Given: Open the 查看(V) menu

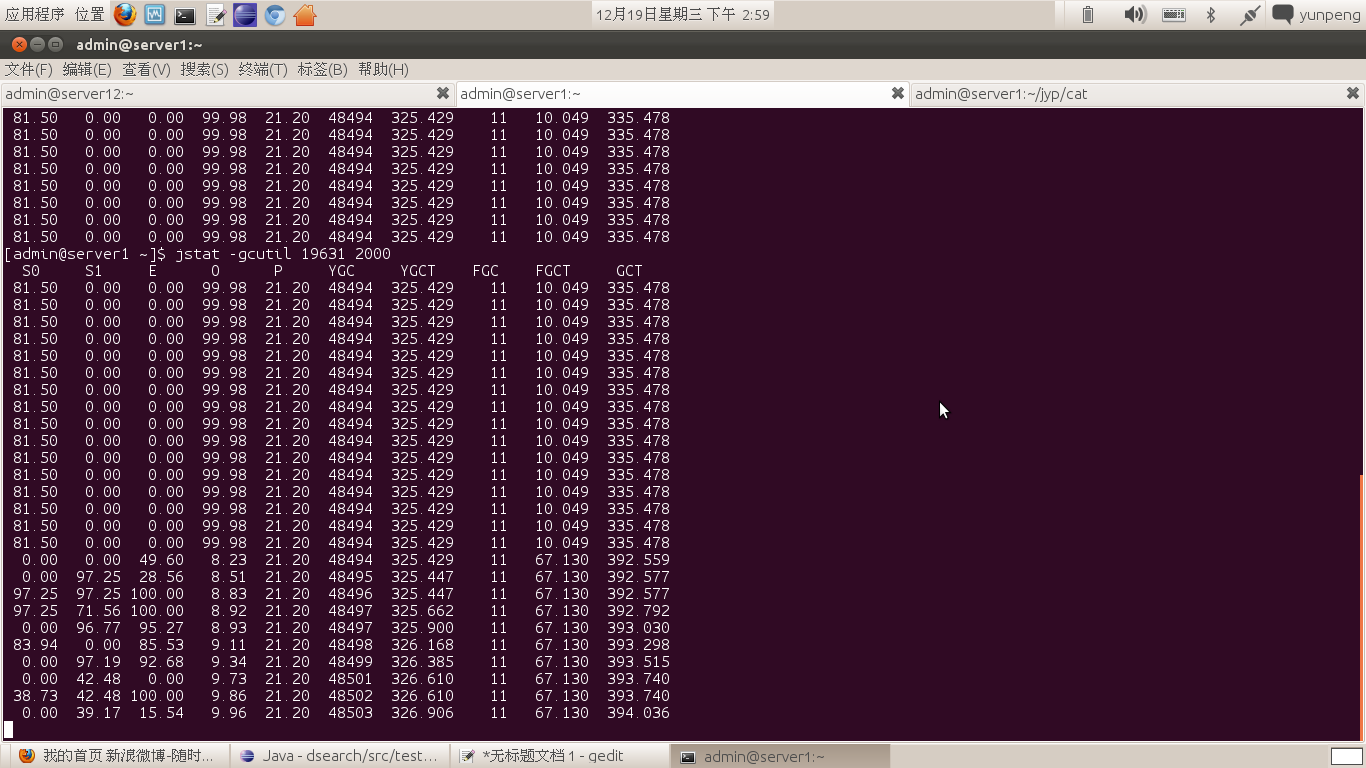Looking at the screenshot, I should pos(146,69).
